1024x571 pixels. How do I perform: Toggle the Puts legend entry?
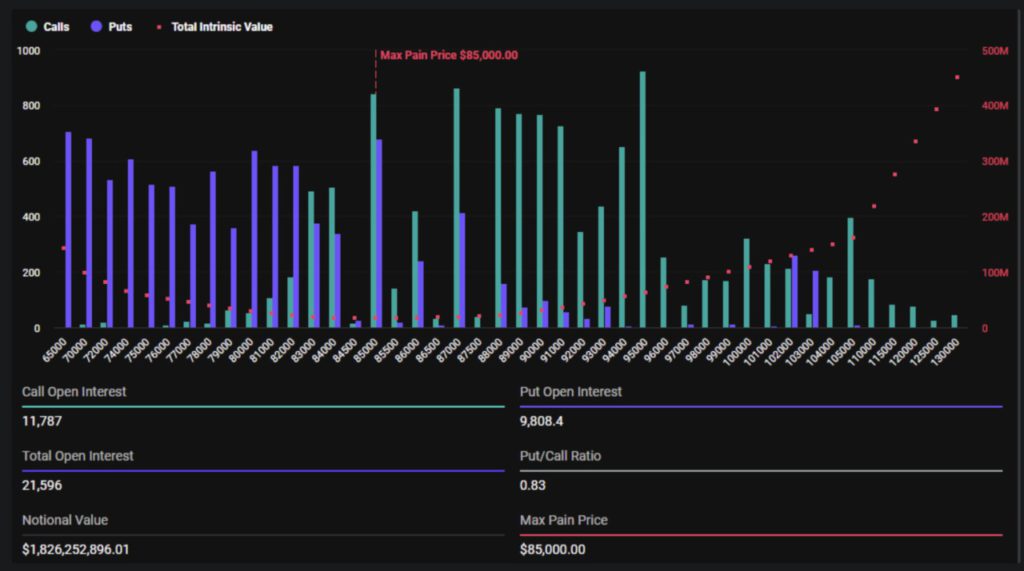point(111,27)
